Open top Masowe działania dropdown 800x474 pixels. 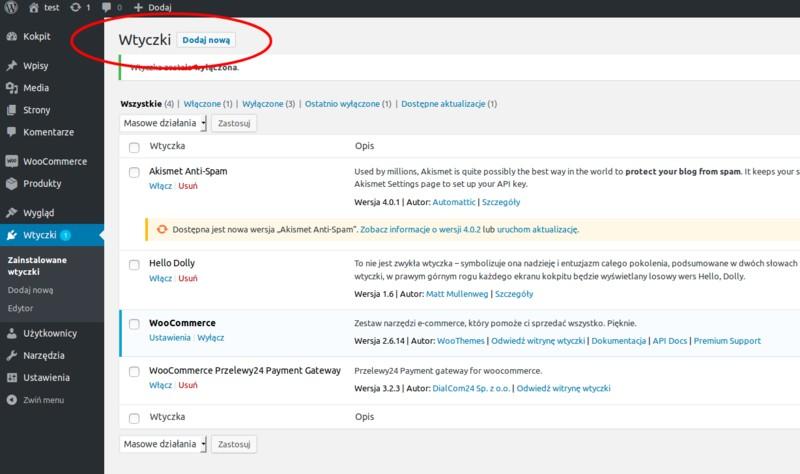pyautogui.click(x=163, y=123)
